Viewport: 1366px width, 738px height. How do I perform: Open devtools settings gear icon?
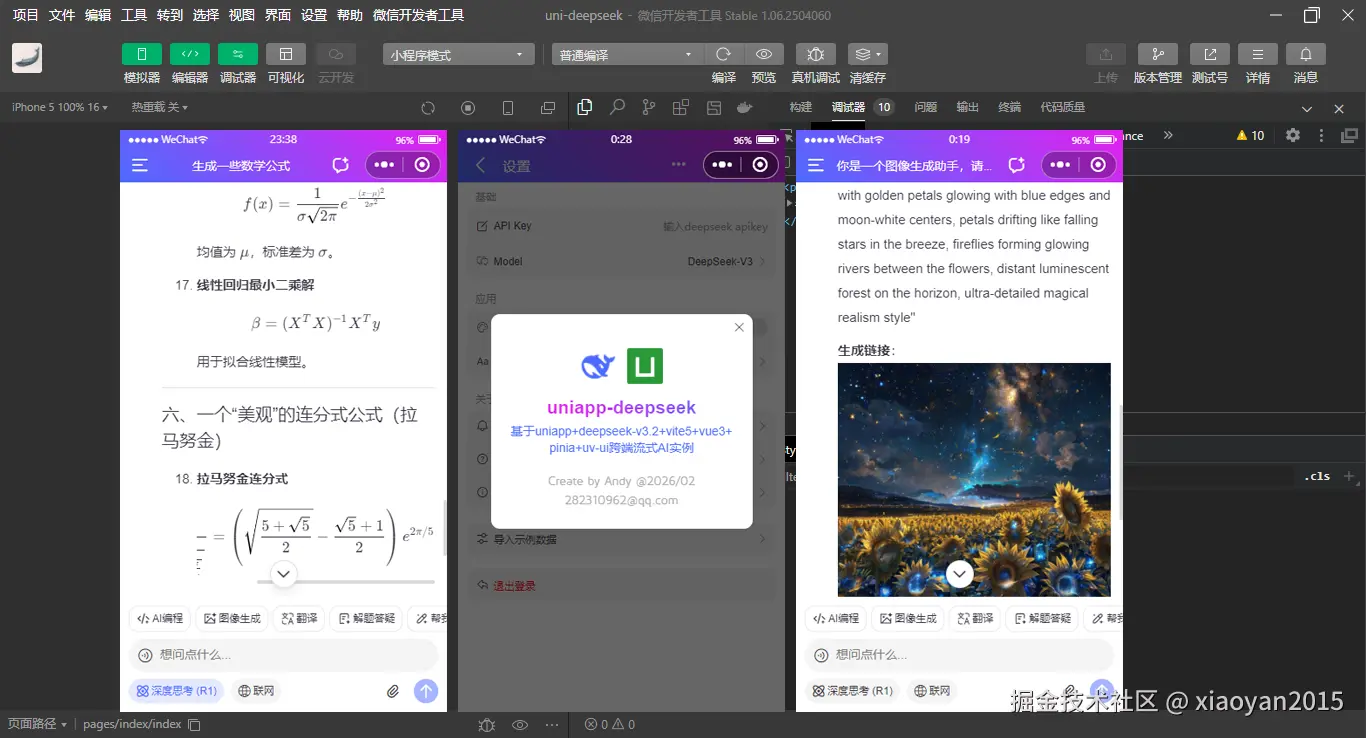coord(1293,135)
